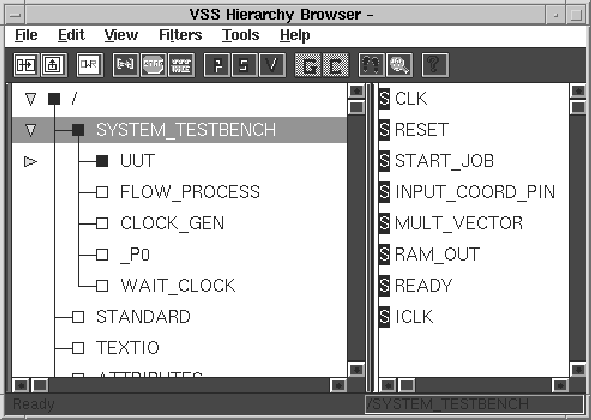Click the V filter toolbar button

tap(272, 65)
